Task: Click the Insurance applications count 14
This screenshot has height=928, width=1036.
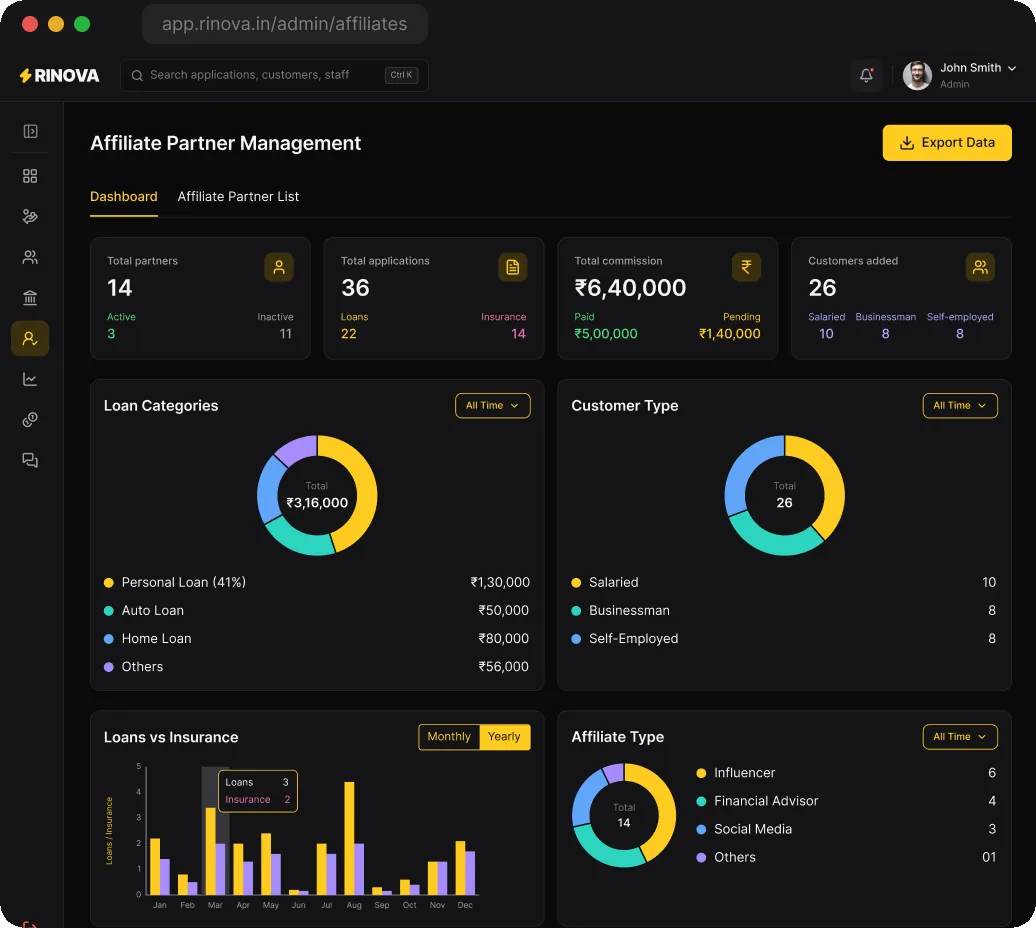Action: click(x=518, y=334)
